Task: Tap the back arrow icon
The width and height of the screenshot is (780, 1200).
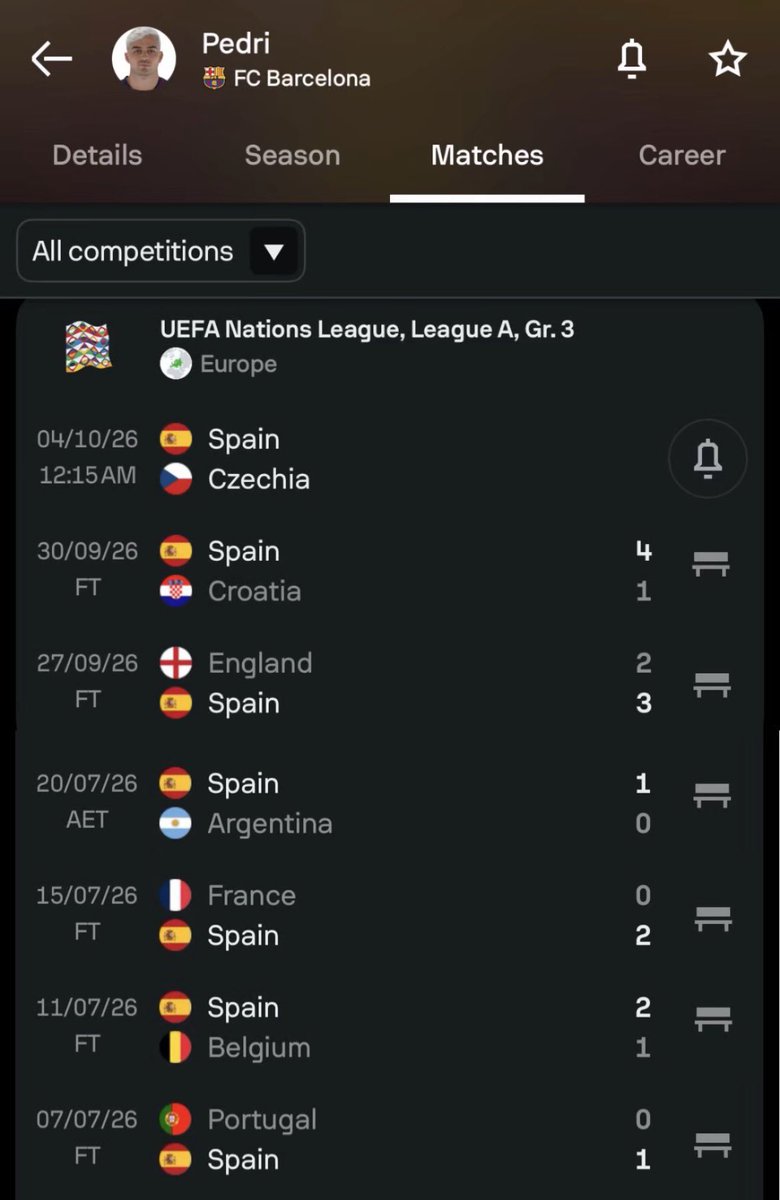Action: pyautogui.click(x=51, y=60)
